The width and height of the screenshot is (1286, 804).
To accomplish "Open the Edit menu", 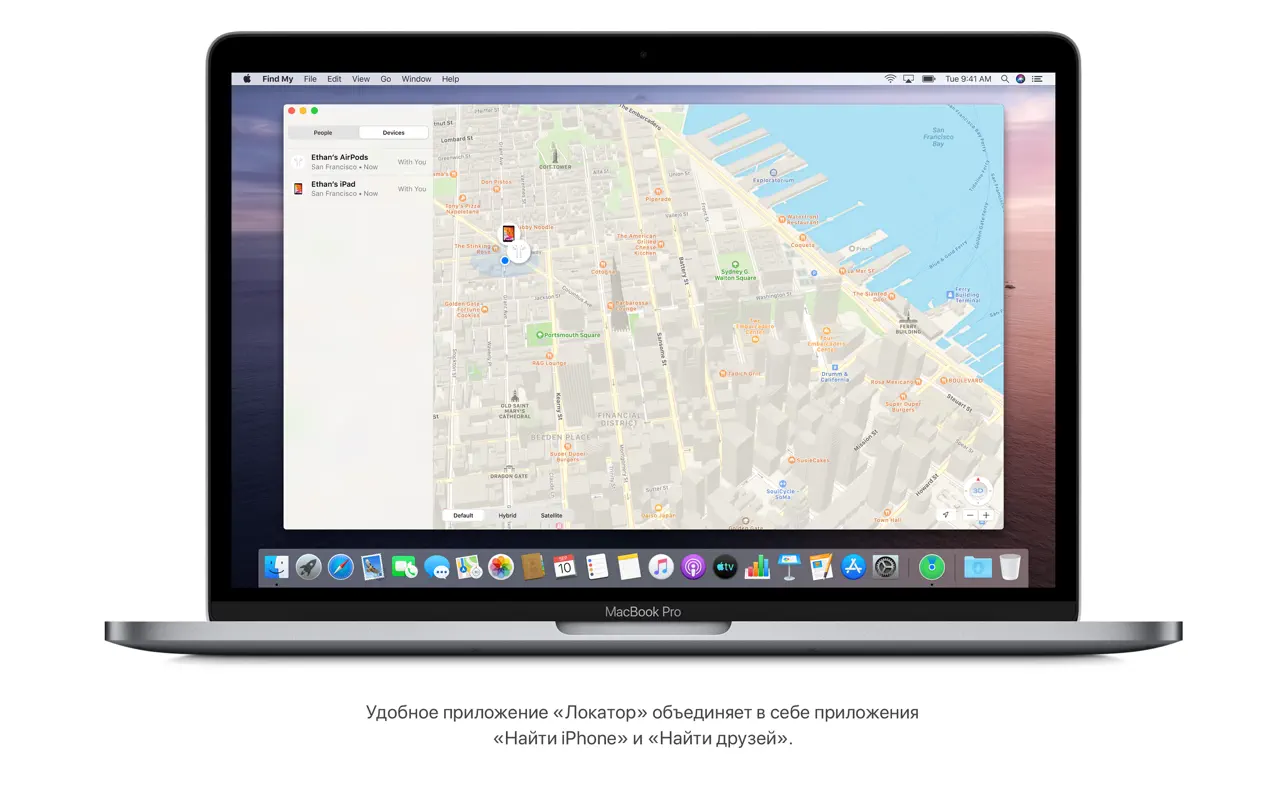I will point(334,79).
